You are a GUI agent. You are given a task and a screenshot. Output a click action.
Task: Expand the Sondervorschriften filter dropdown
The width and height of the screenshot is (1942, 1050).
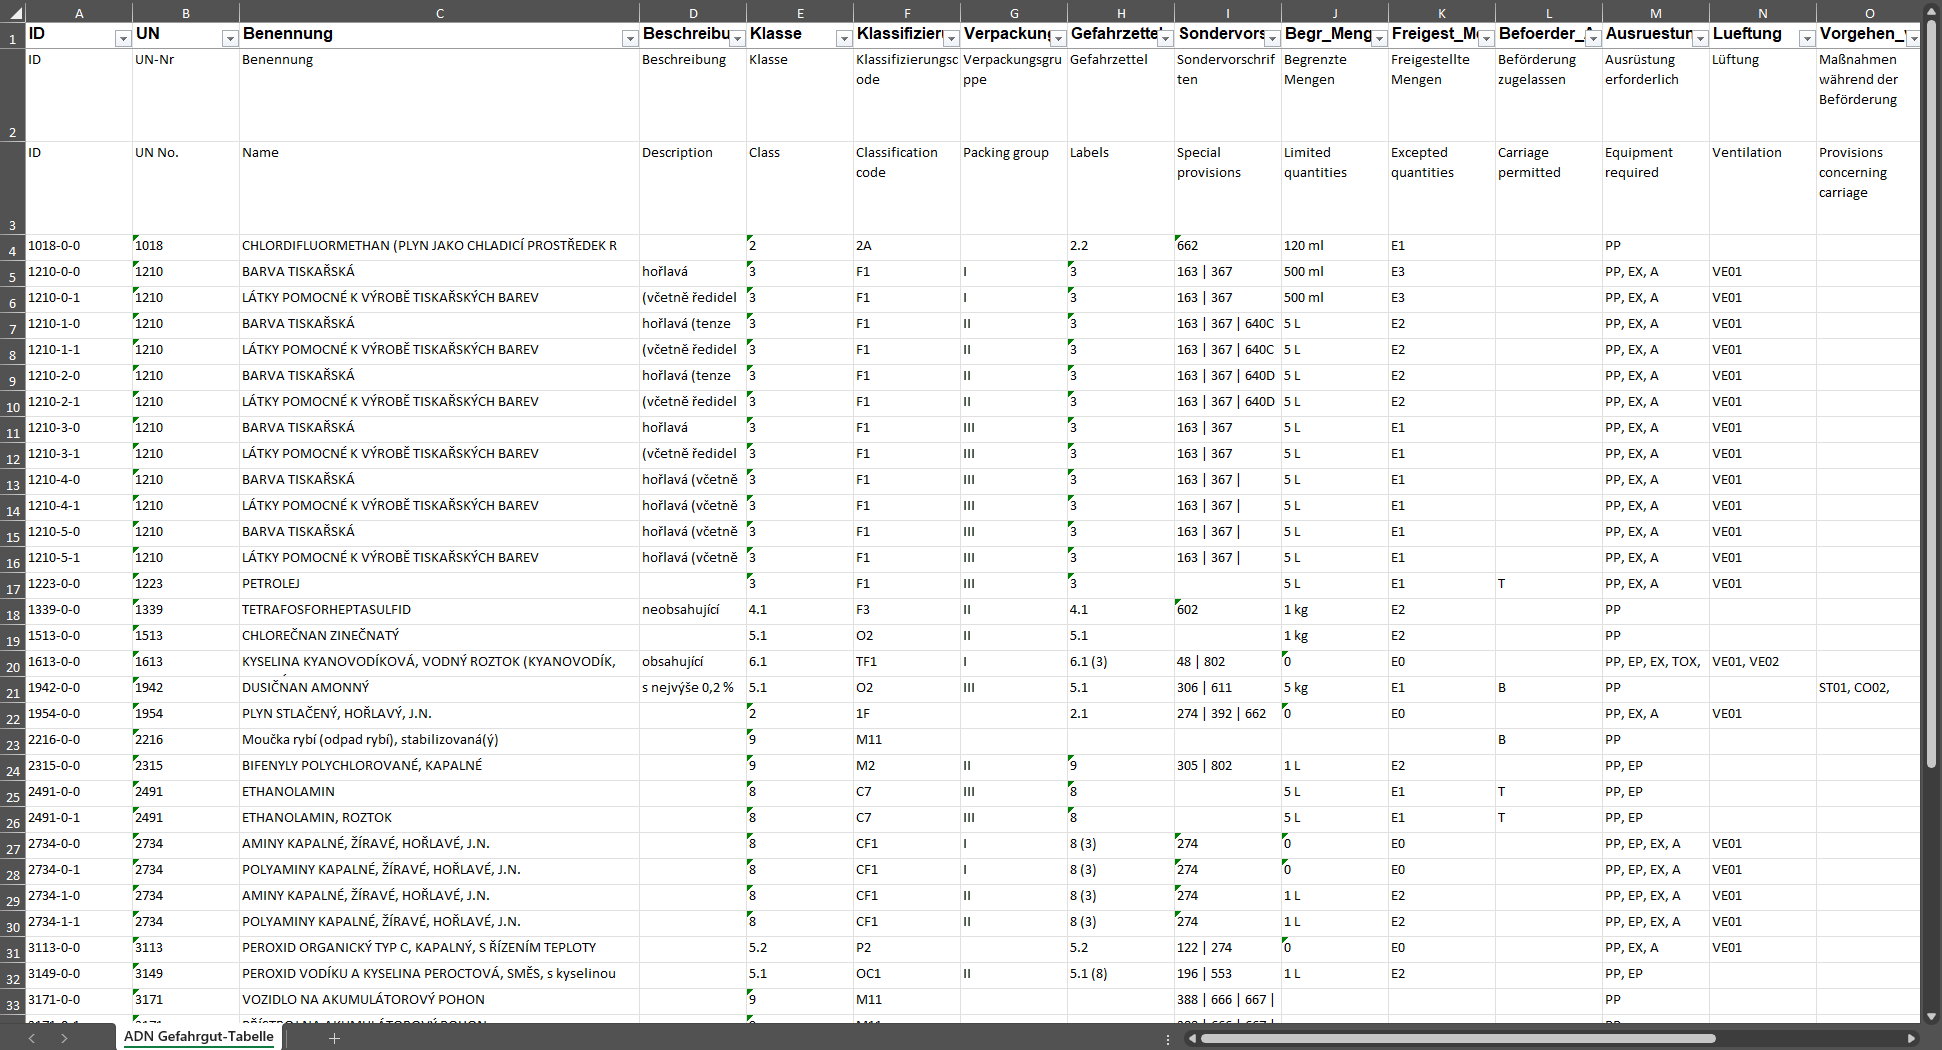coord(1272,38)
